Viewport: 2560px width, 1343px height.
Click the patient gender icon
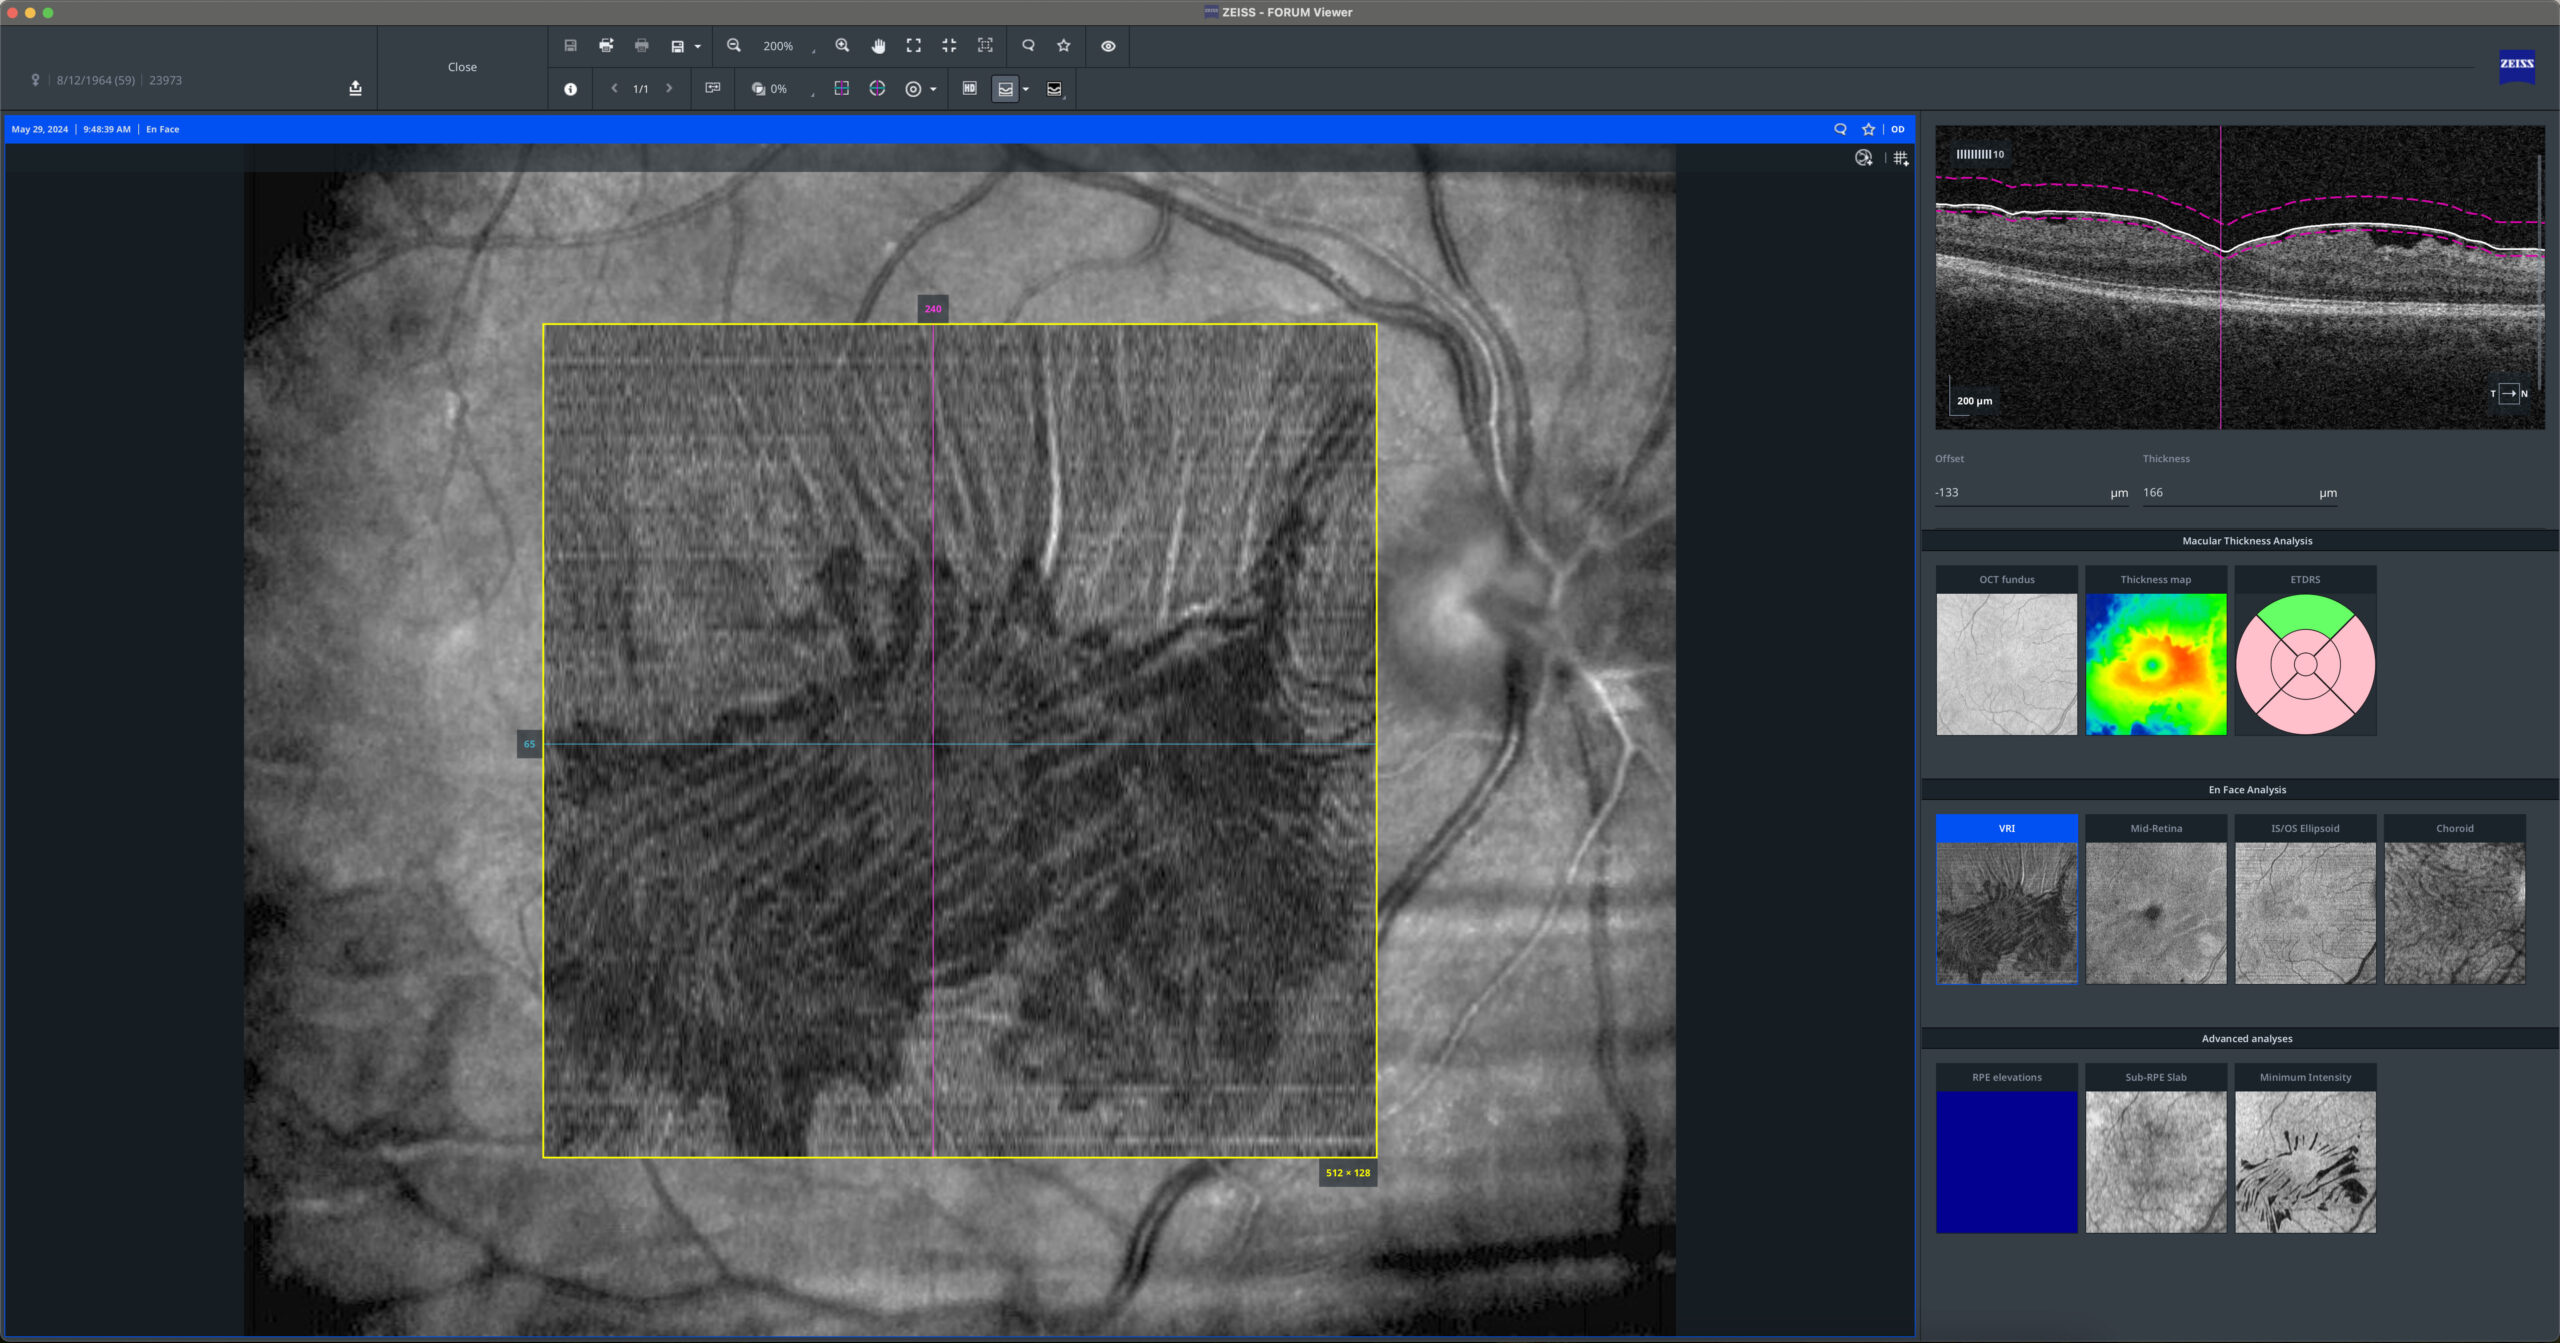(x=35, y=80)
